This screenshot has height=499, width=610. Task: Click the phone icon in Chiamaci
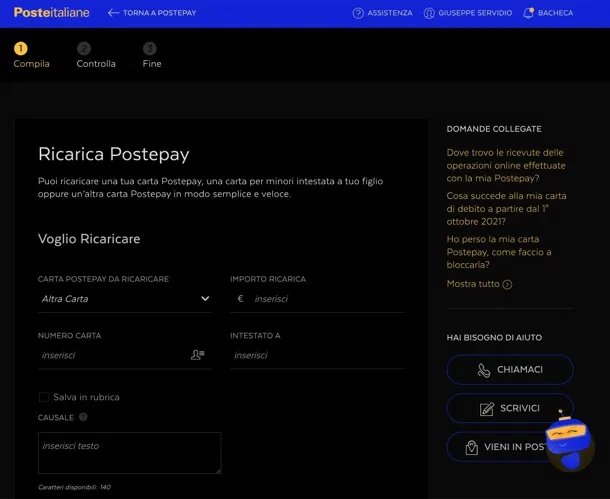pyautogui.click(x=484, y=370)
